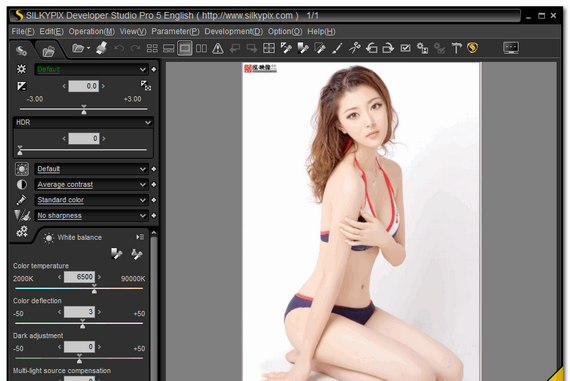Click the hammer tool settings icon
This screenshot has width=570, height=381.
coord(456,48)
